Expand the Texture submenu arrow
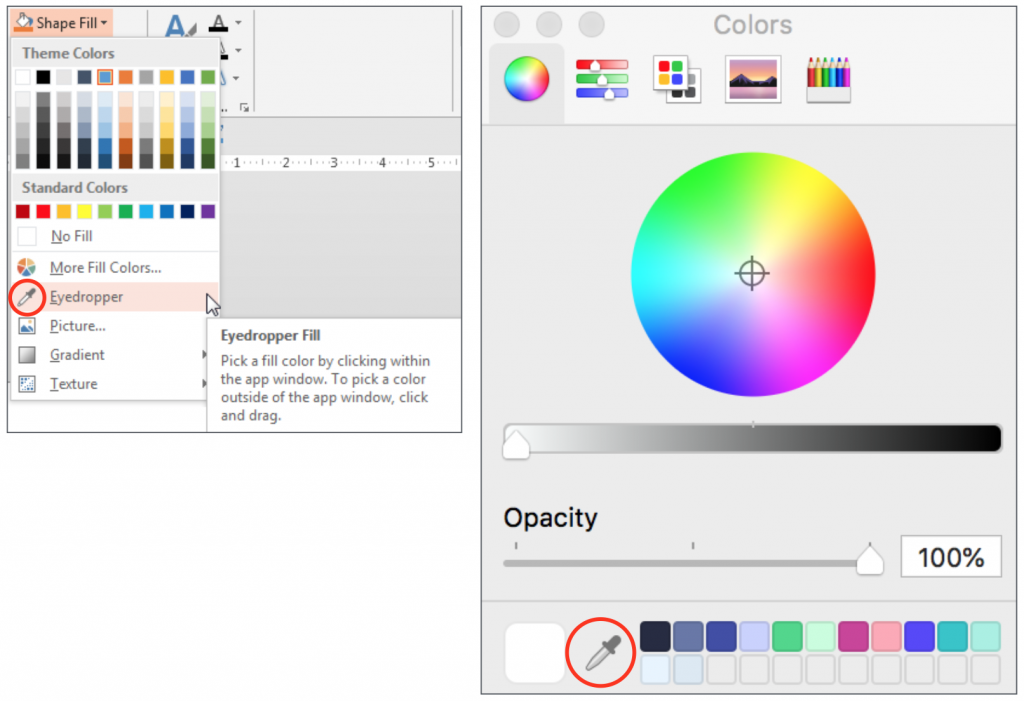The image size is (1024, 701). click(x=204, y=383)
